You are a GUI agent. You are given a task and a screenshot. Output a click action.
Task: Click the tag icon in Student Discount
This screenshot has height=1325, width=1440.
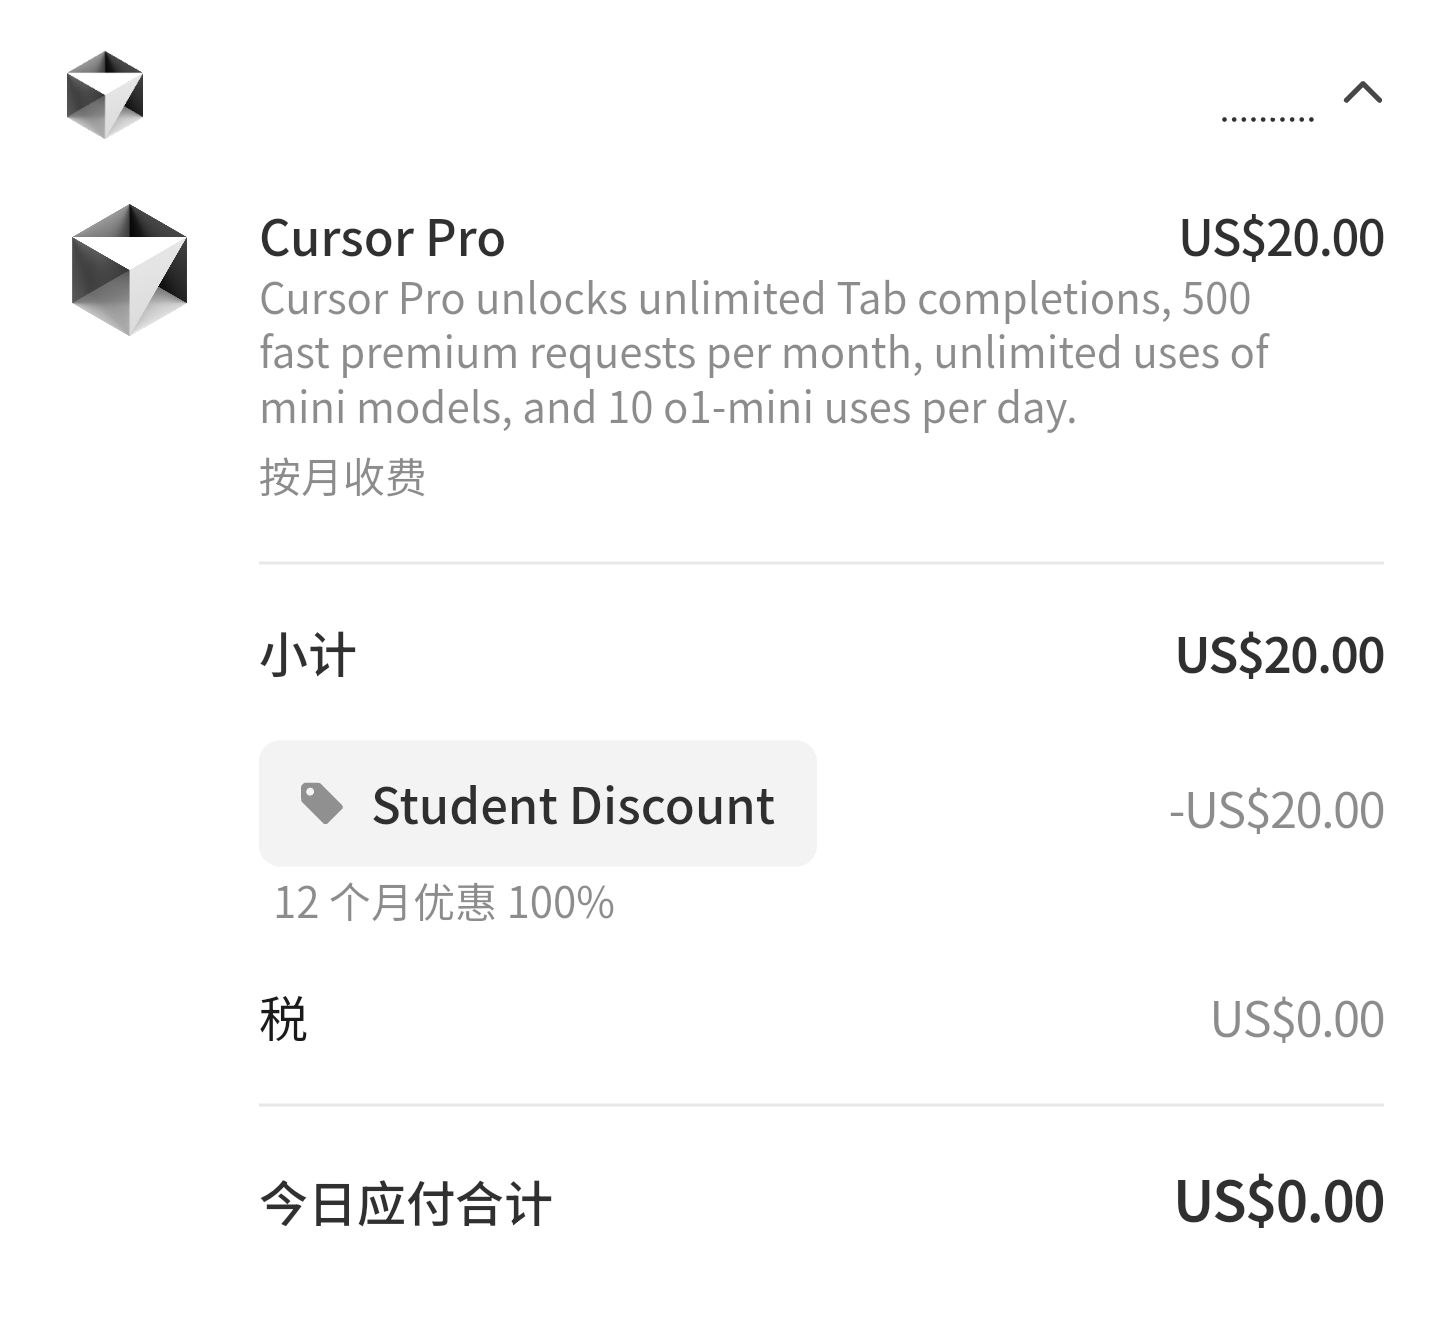pyautogui.click(x=322, y=804)
